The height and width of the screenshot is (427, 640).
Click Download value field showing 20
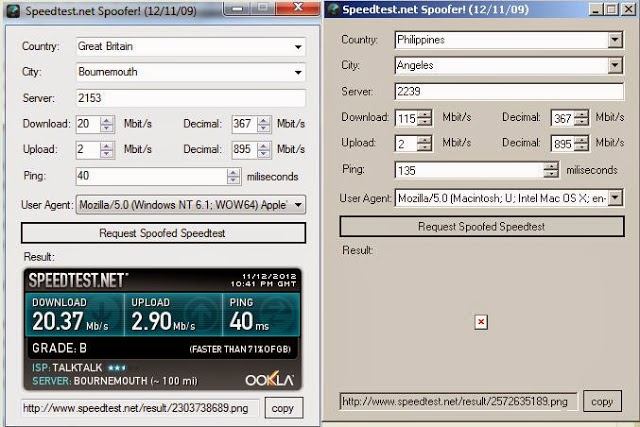(x=88, y=124)
